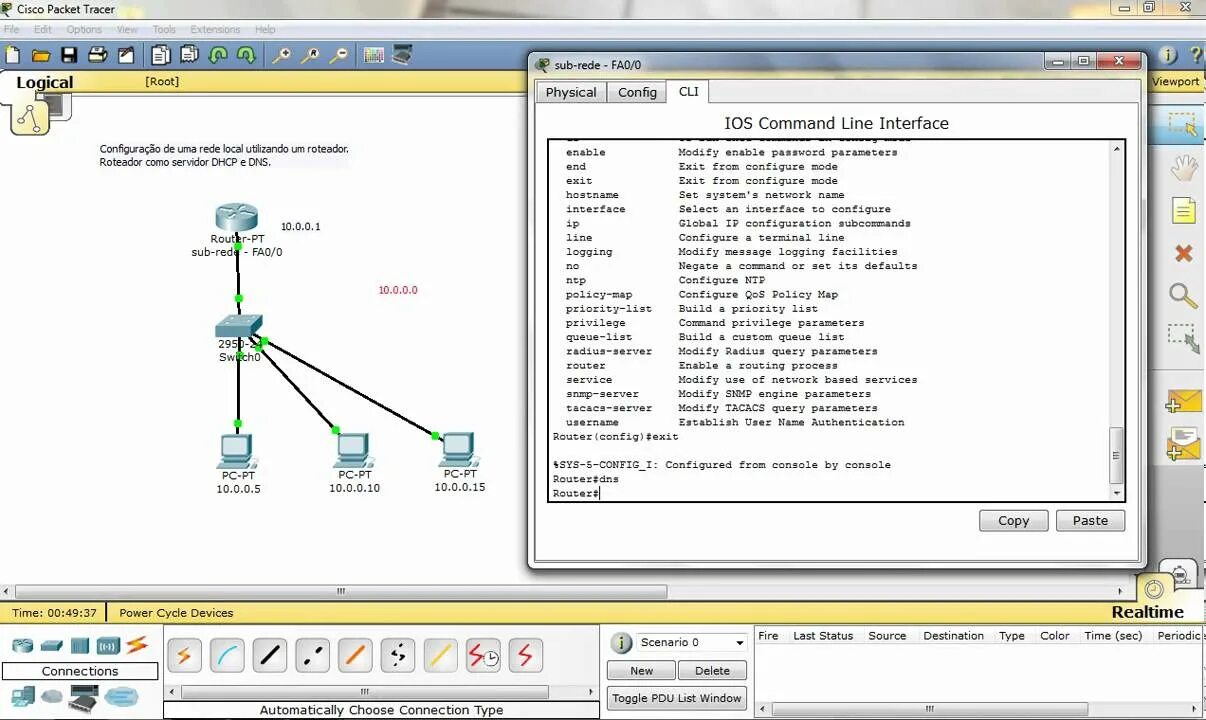Image resolution: width=1206 pixels, height=720 pixels.
Task: Add a Complex PDU envelope
Action: point(1183,444)
